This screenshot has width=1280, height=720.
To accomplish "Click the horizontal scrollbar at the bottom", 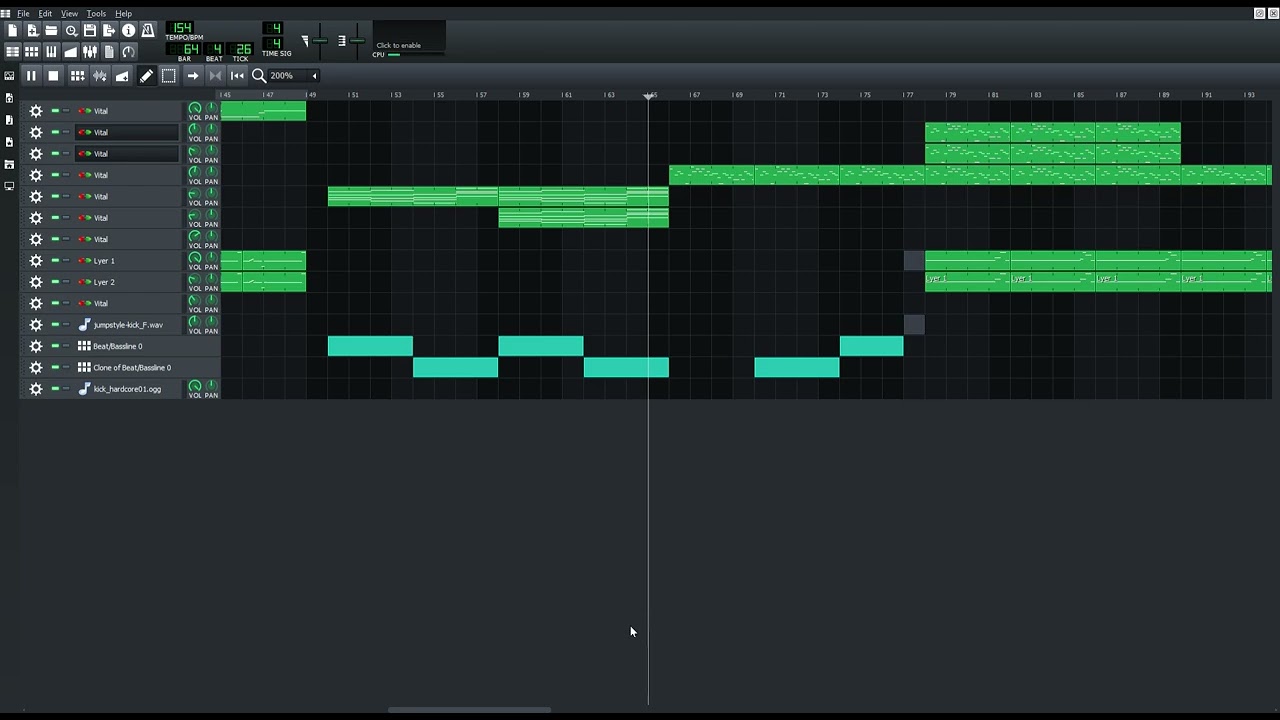I will [469, 710].
